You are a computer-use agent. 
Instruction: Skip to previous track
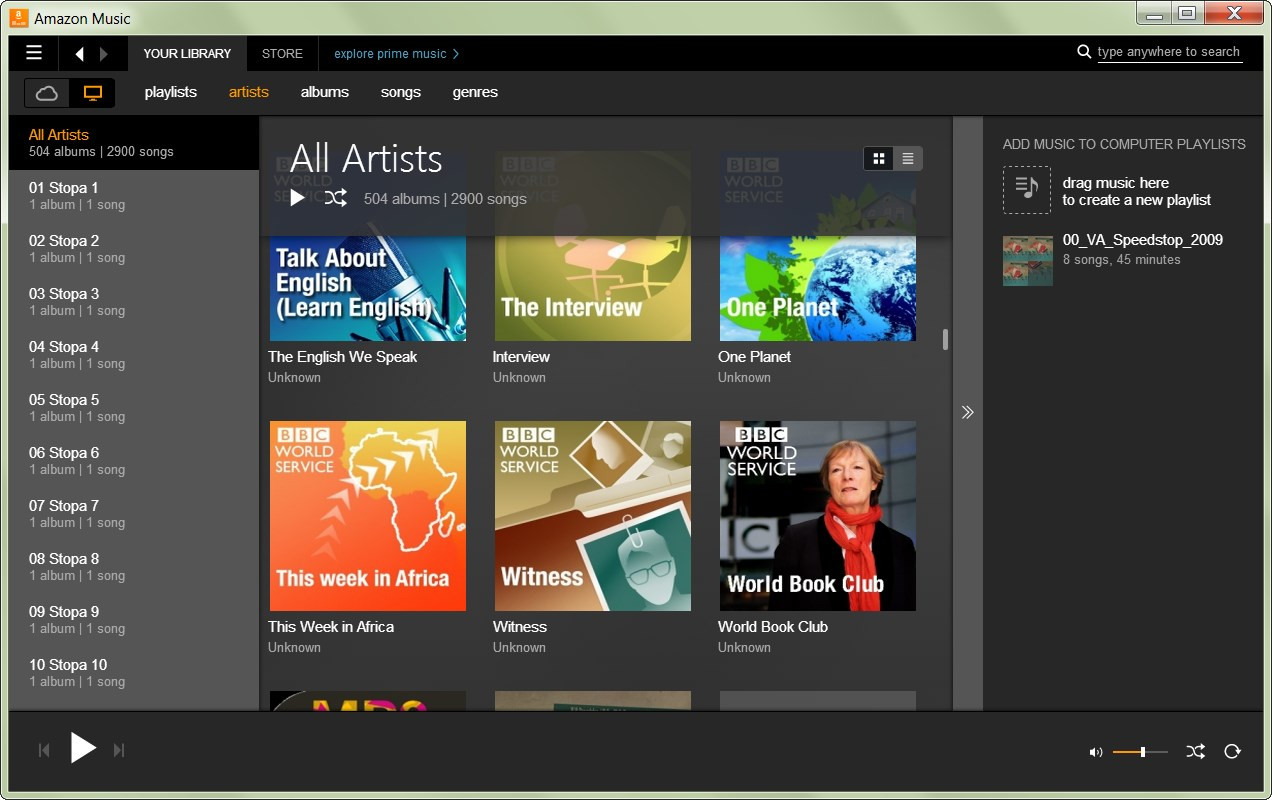(44, 750)
